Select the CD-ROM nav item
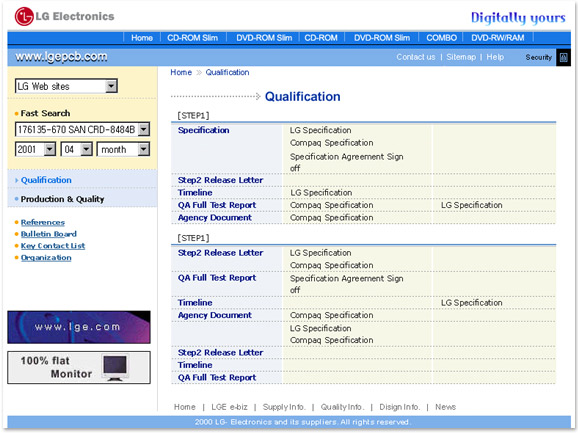Viewport: 578px width, 434px height. 321,38
